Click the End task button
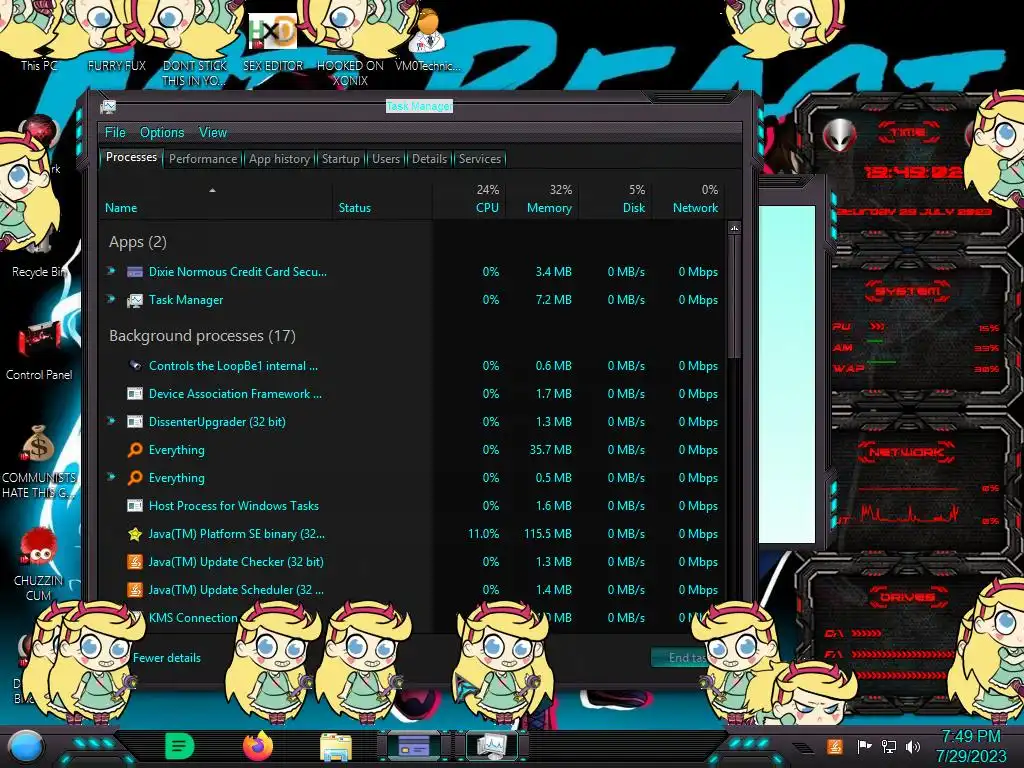 click(686, 658)
